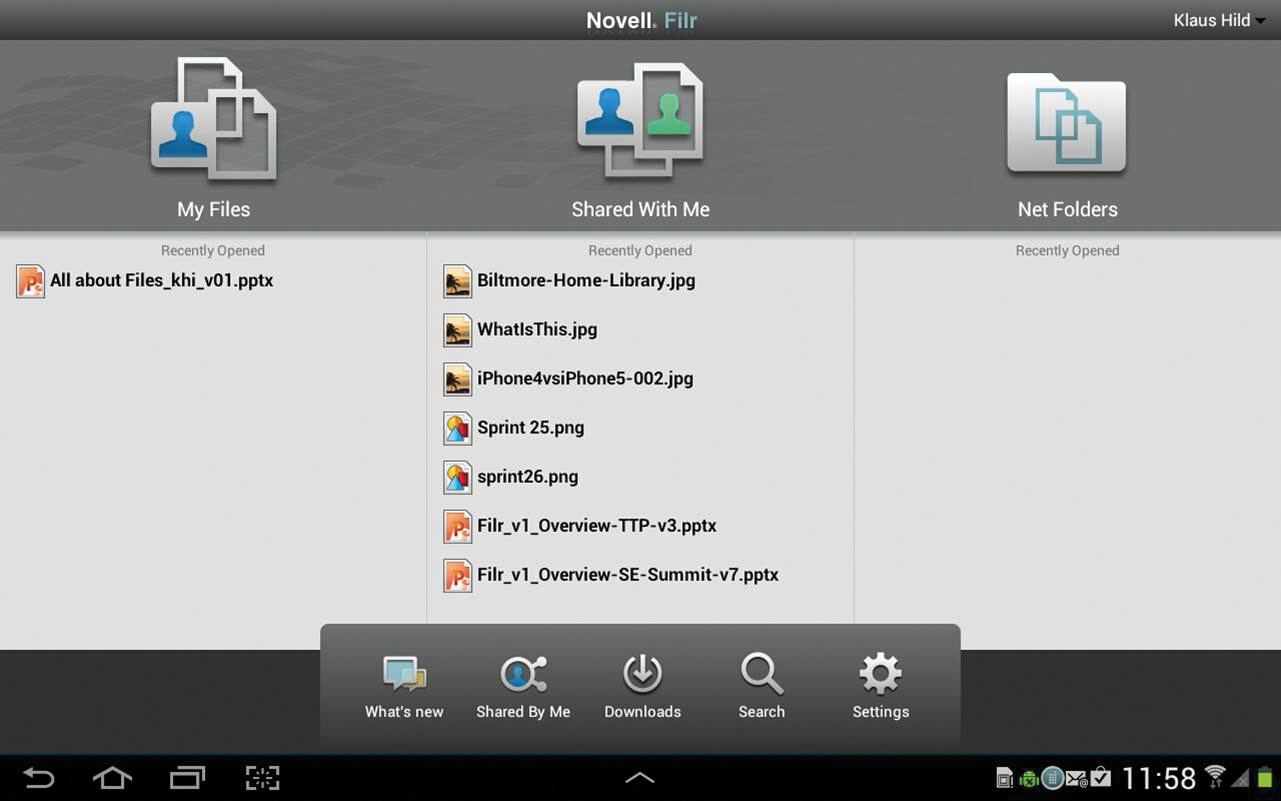Open the Downloads section

(x=642, y=676)
